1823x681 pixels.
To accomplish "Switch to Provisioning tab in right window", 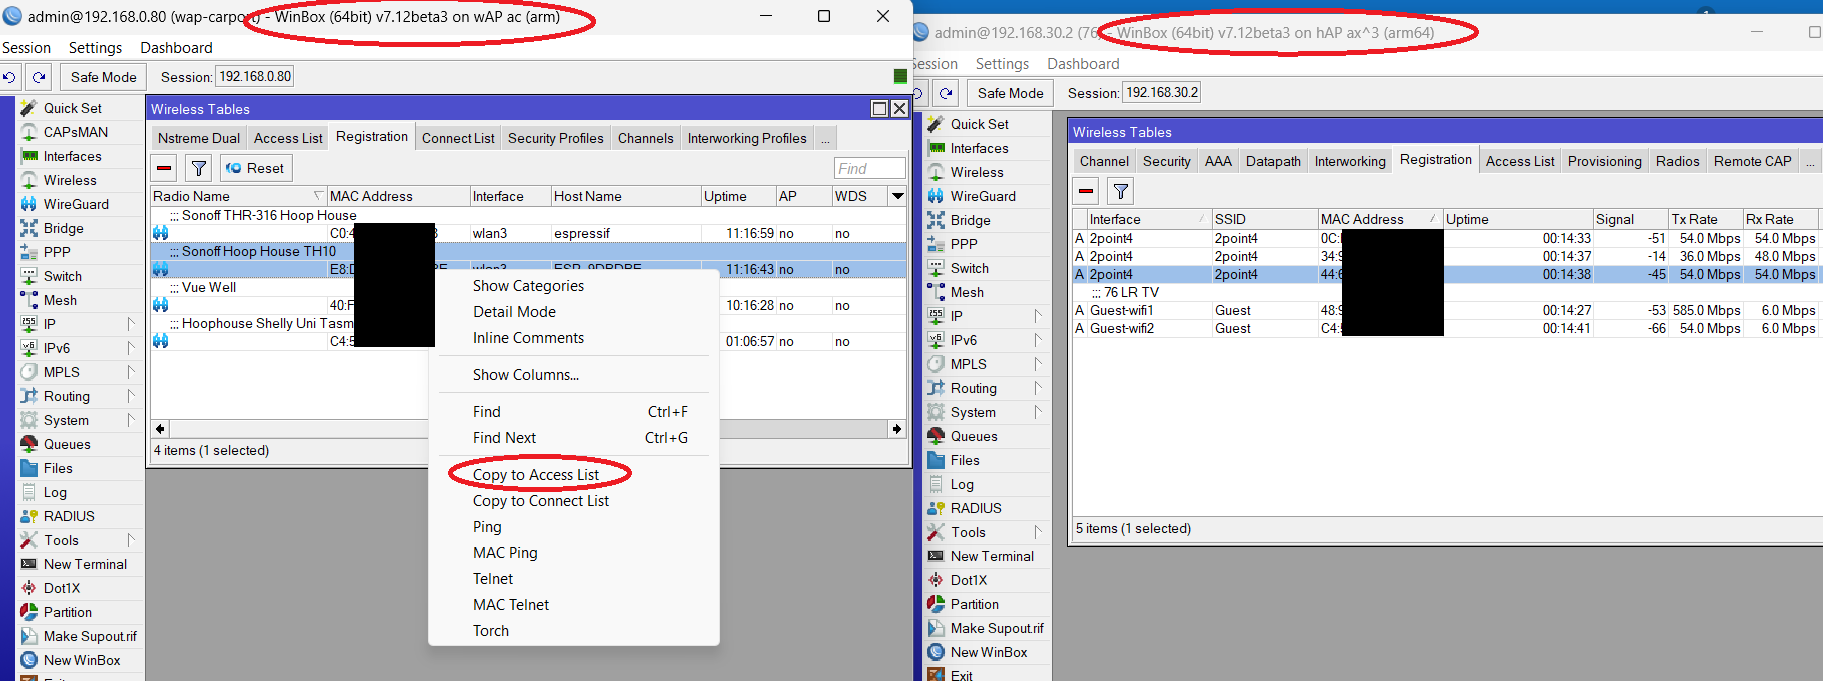I will click(x=1604, y=162).
